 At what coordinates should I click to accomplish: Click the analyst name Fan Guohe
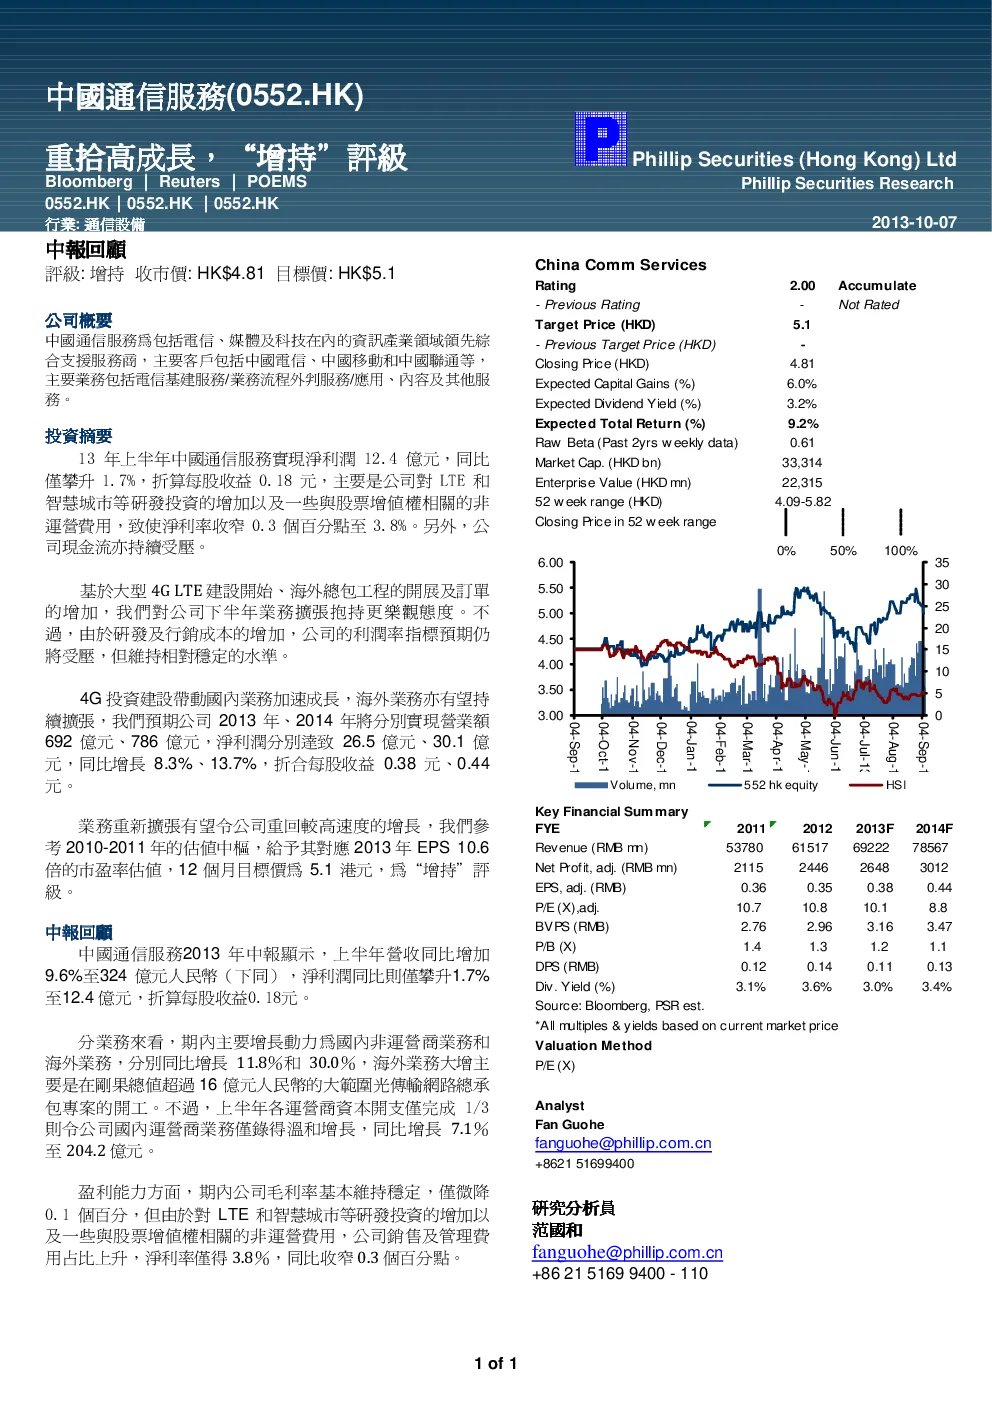click(570, 1125)
